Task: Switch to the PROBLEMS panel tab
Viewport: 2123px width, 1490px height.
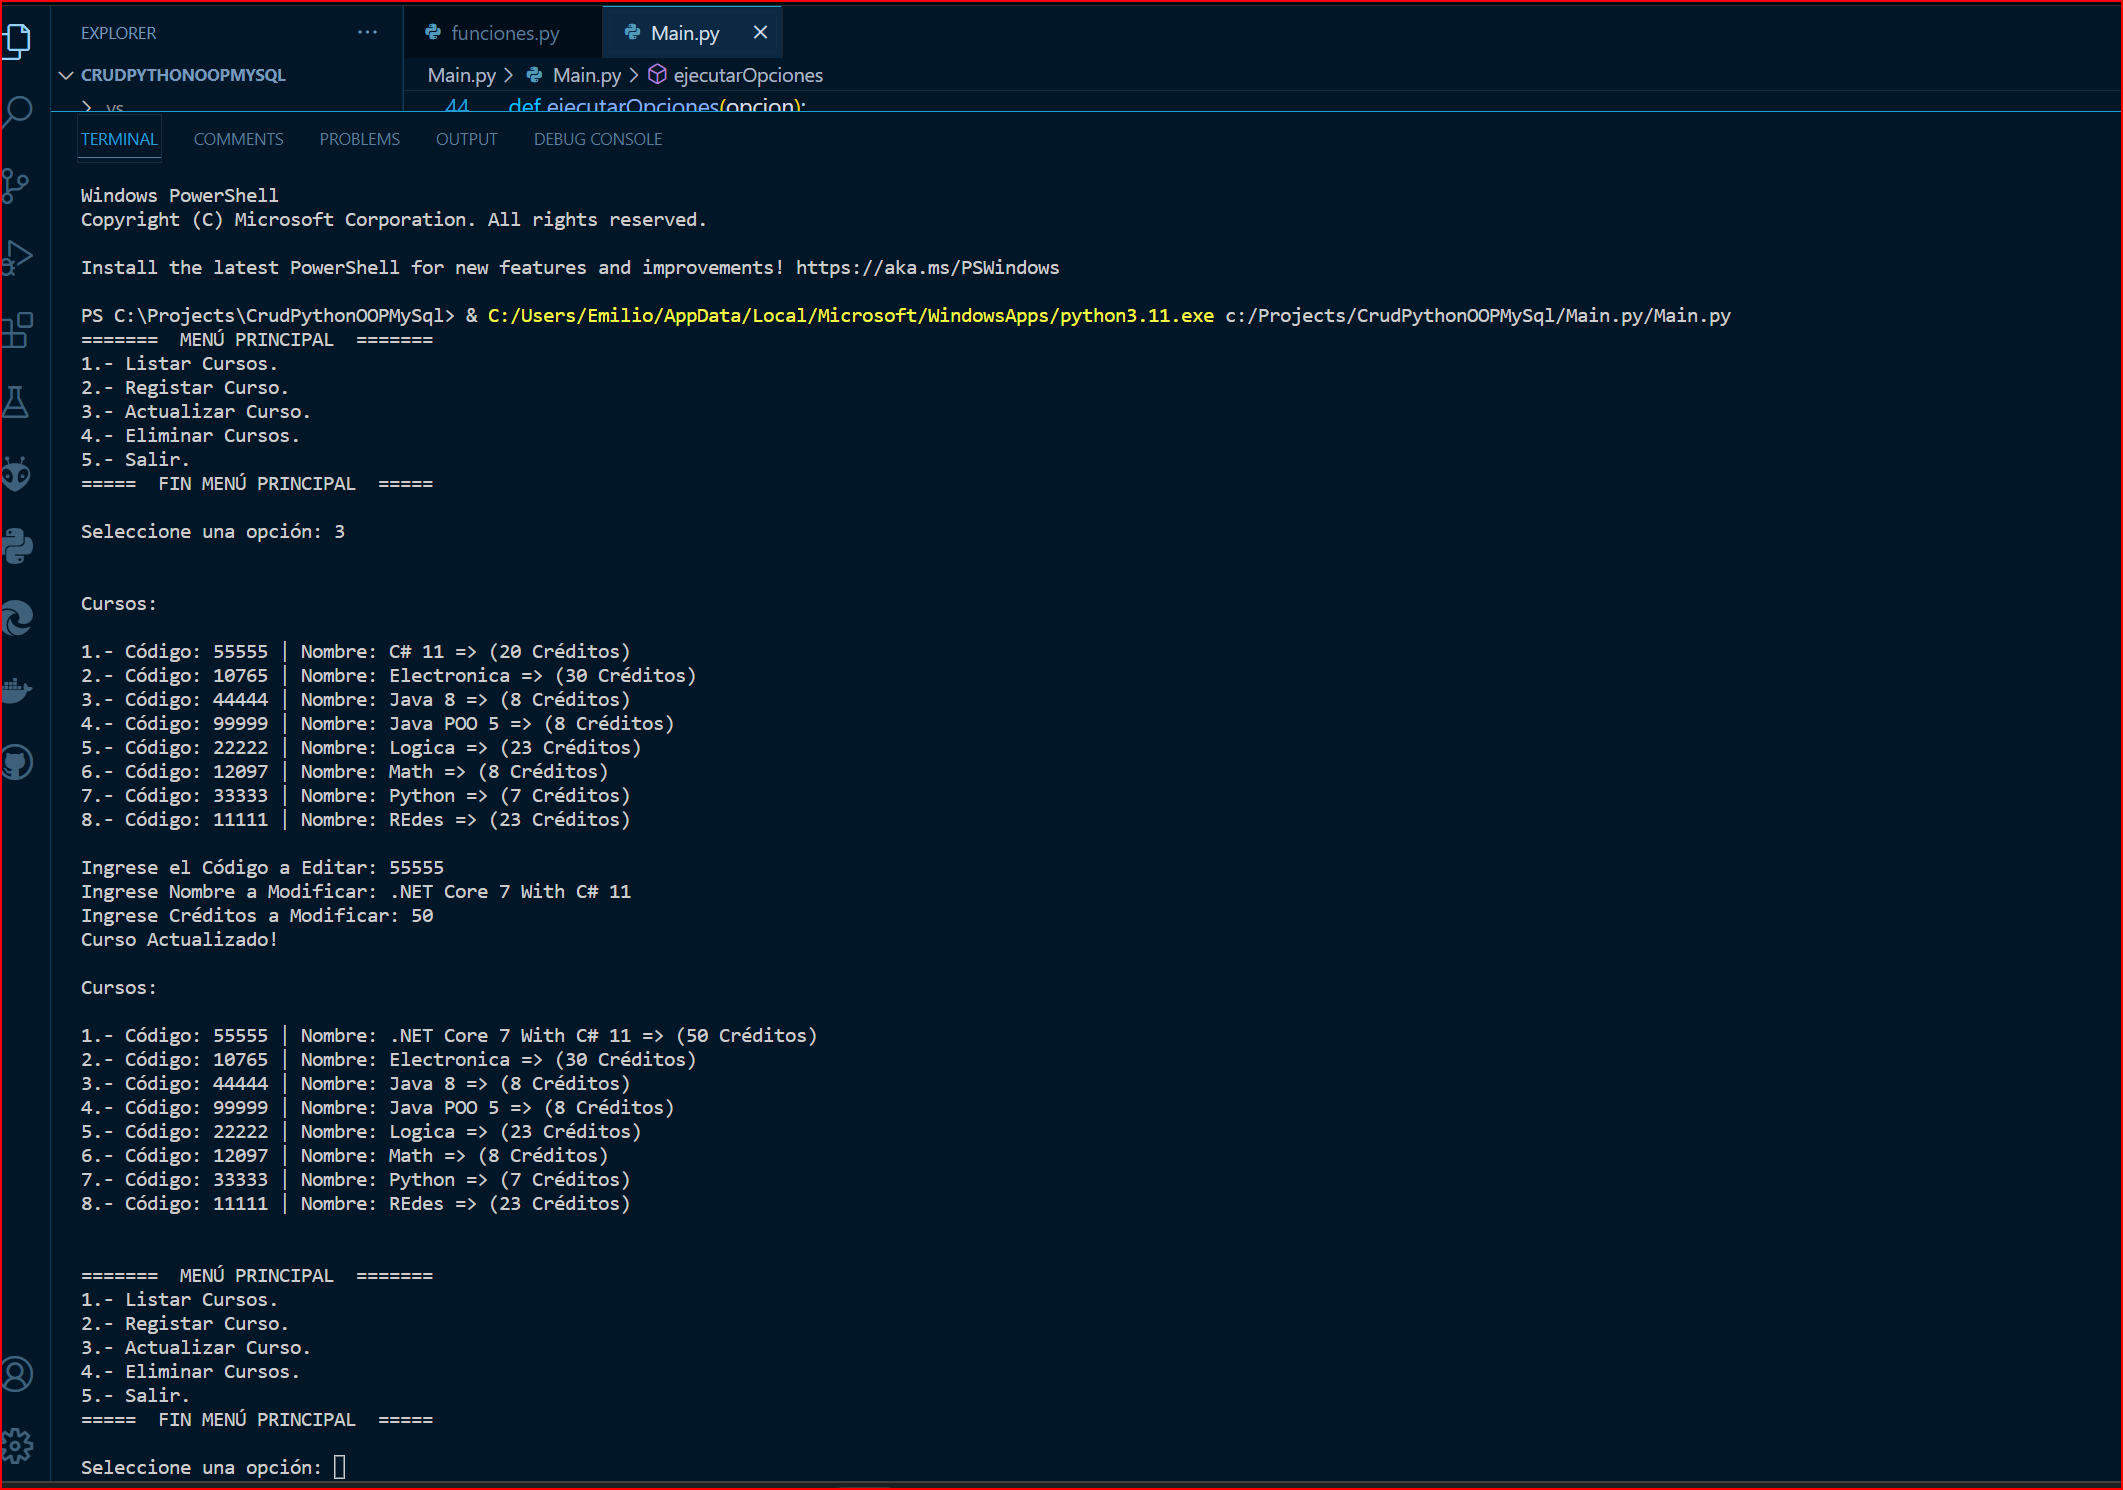Action: click(x=359, y=139)
